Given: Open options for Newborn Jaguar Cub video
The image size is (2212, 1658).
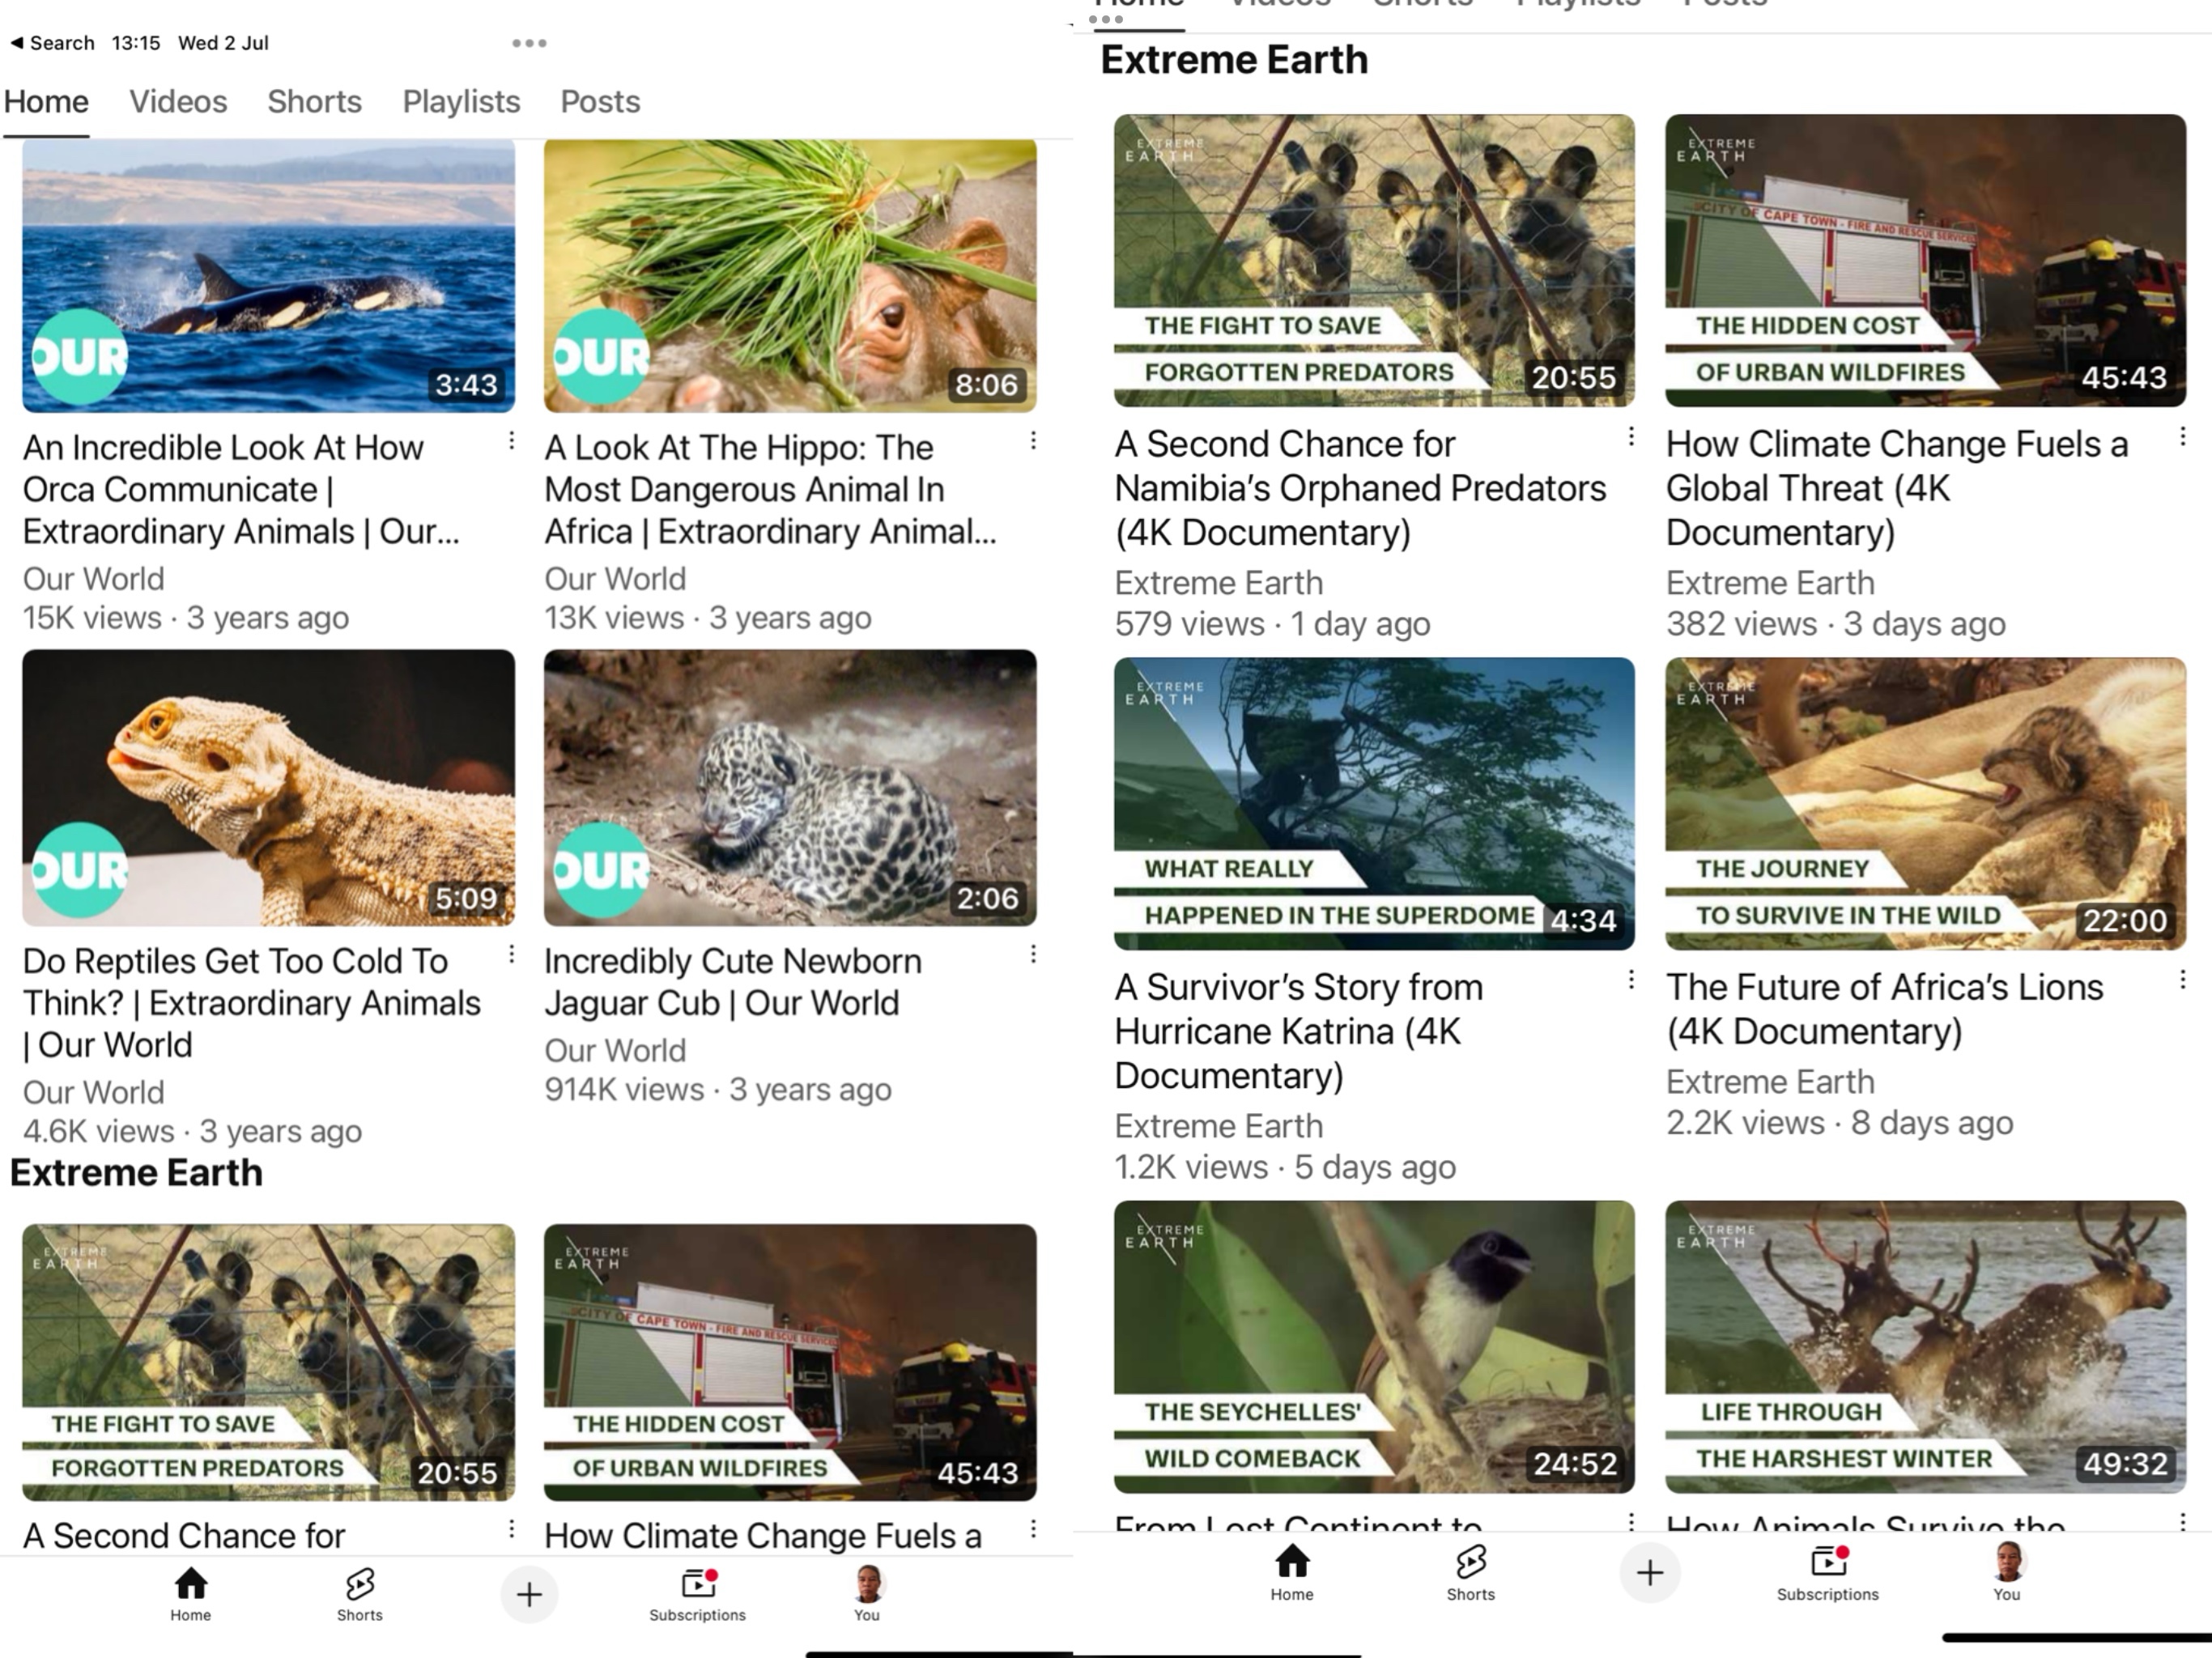Looking at the screenshot, I should click(x=1033, y=954).
